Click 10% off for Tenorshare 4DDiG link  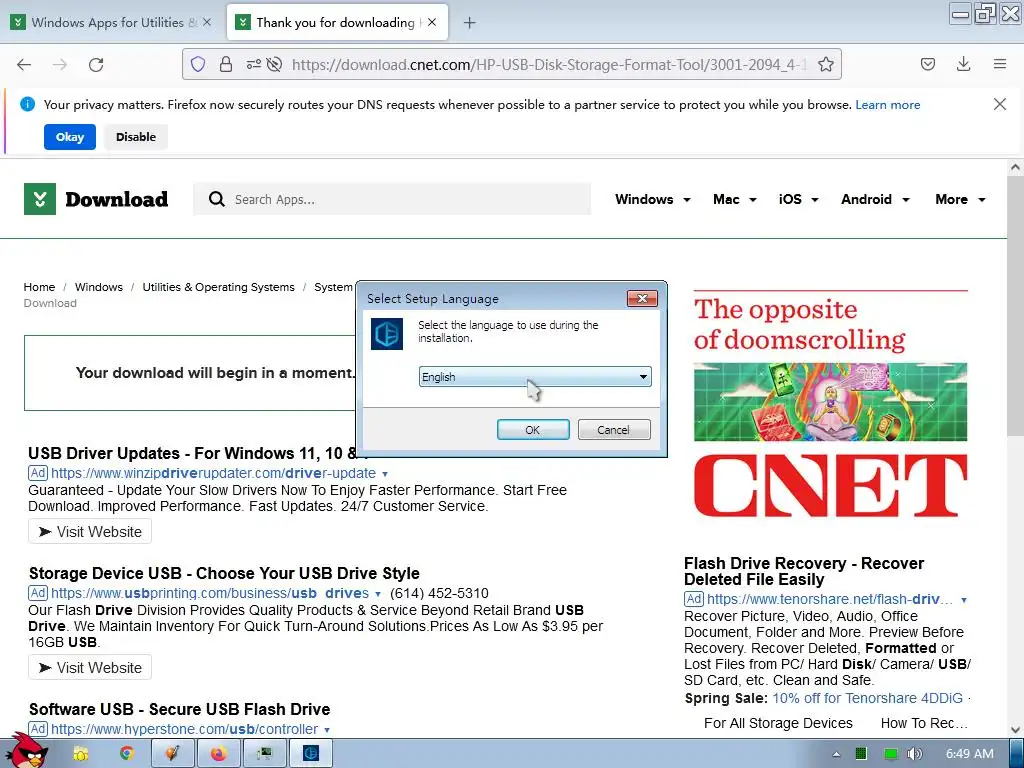(x=867, y=698)
